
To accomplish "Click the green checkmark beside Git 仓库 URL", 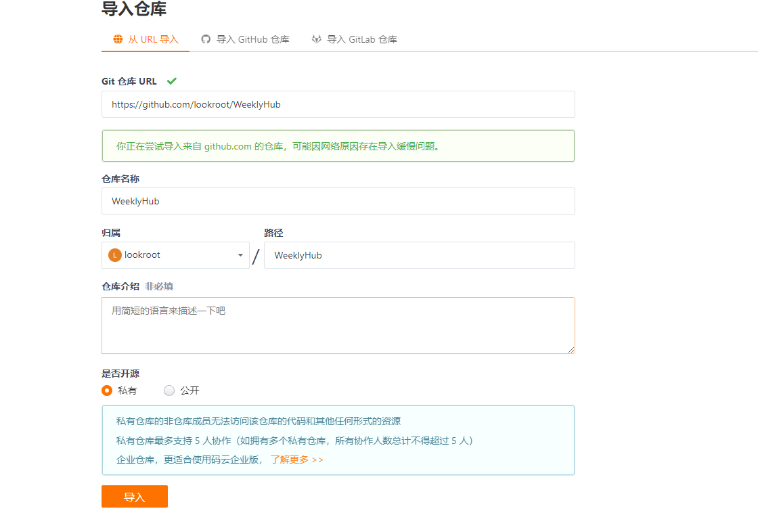I will point(172,81).
